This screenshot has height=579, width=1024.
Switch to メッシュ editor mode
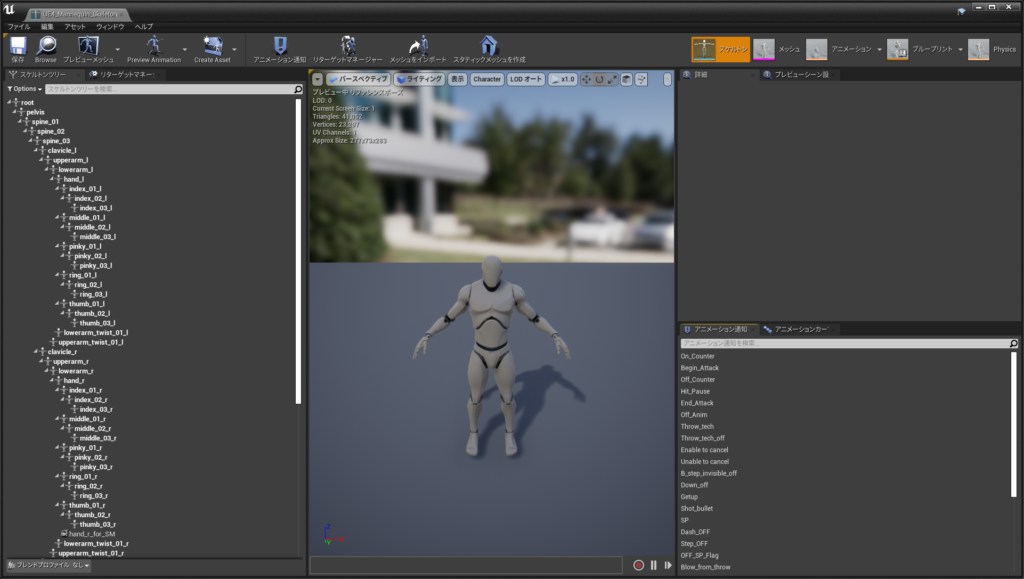point(777,49)
